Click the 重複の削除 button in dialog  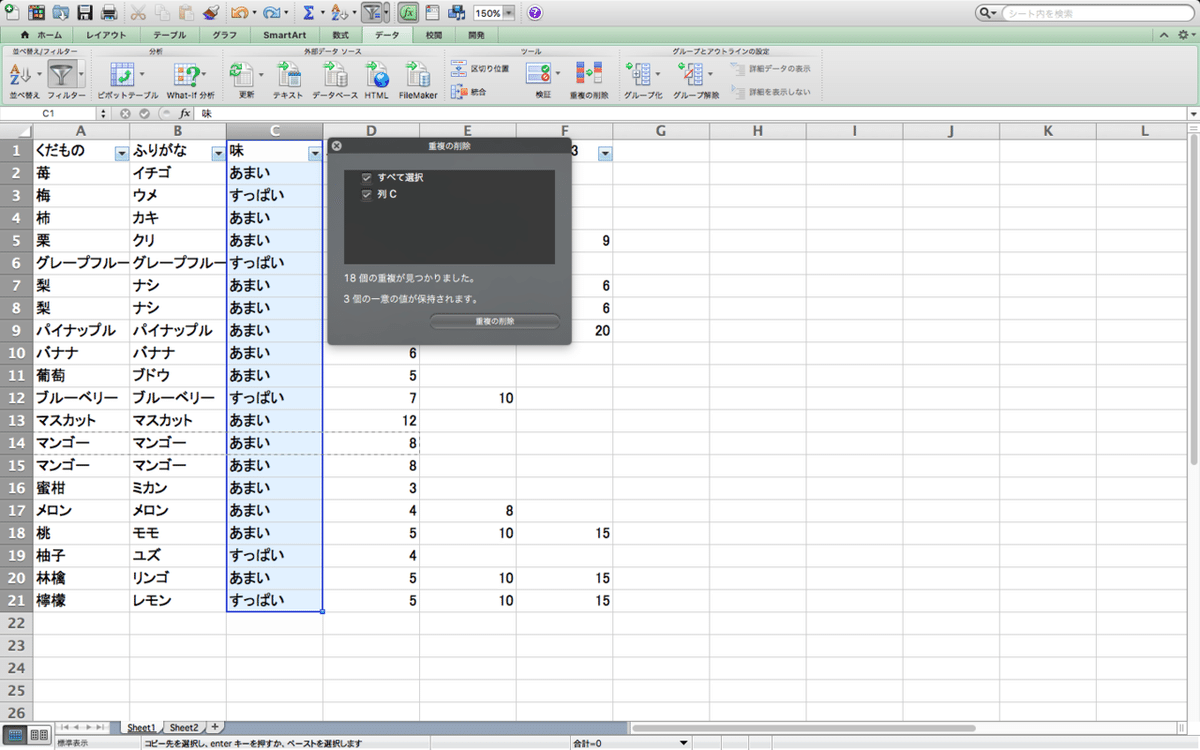[494, 321]
